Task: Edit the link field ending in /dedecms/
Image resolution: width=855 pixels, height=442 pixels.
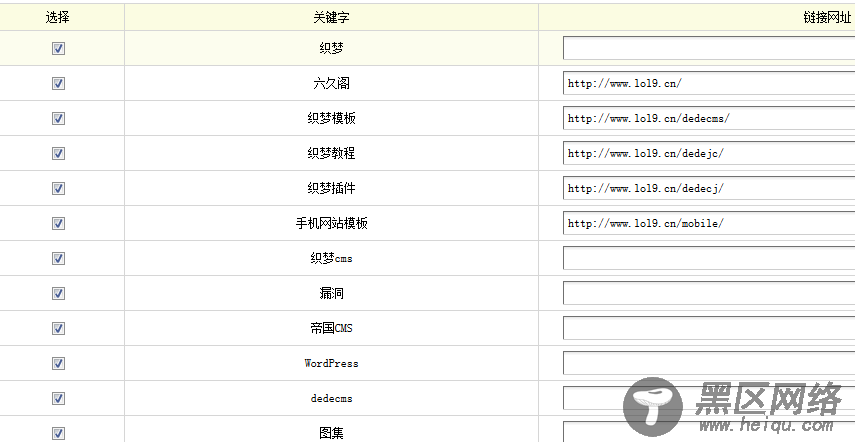Action: pyautogui.click(x=709, y=118)
